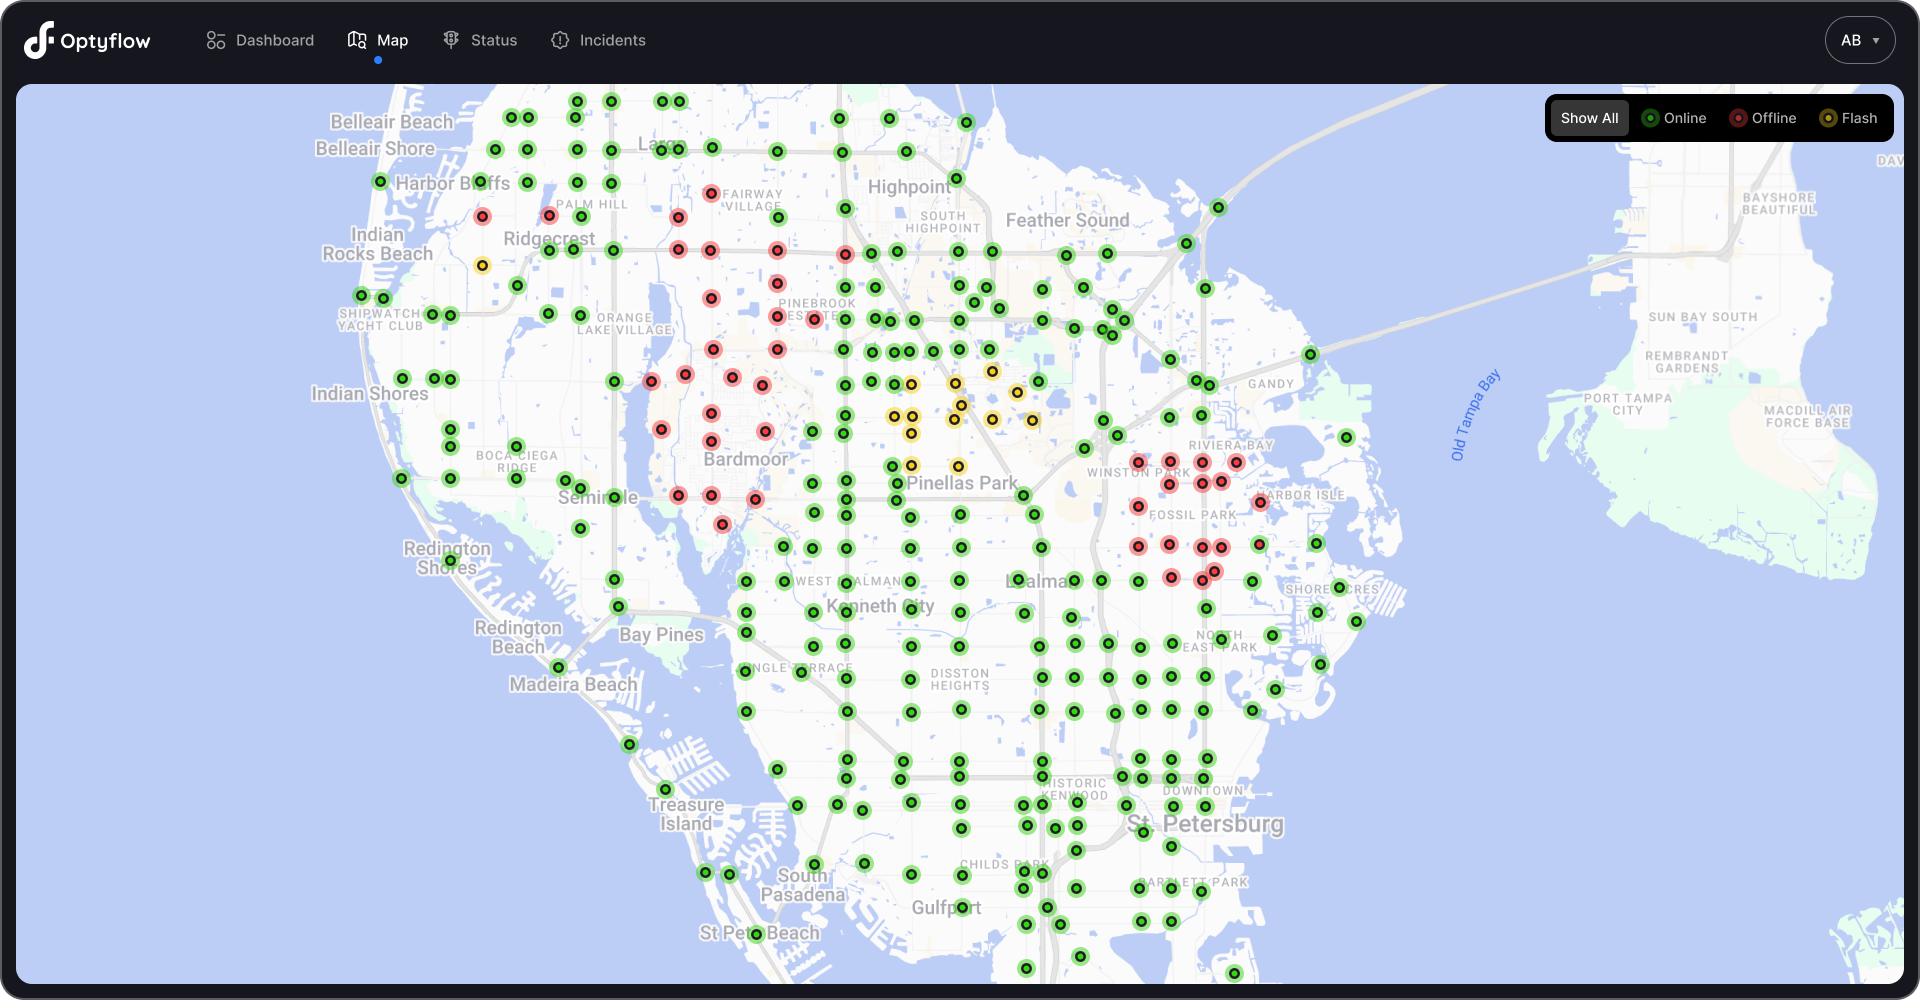The width and height of the screenshot is (1920, 1000).
Task: Toggle the Offline filter
Action: 1763,118
